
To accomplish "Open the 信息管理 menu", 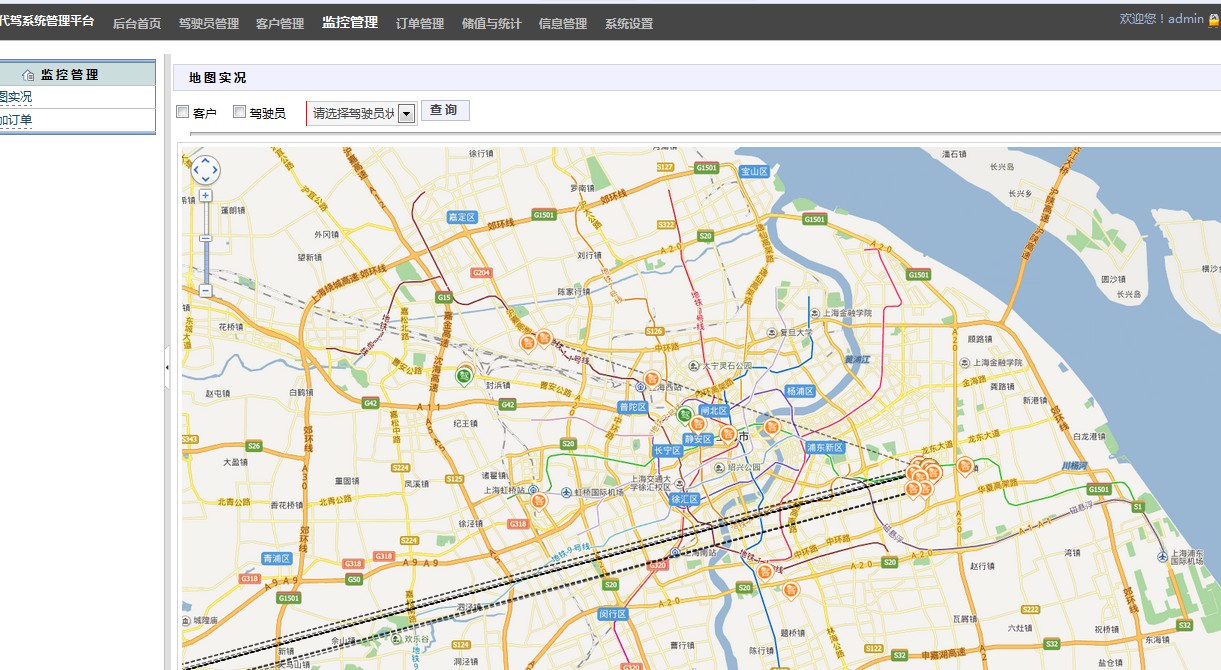I will (563, 23).
